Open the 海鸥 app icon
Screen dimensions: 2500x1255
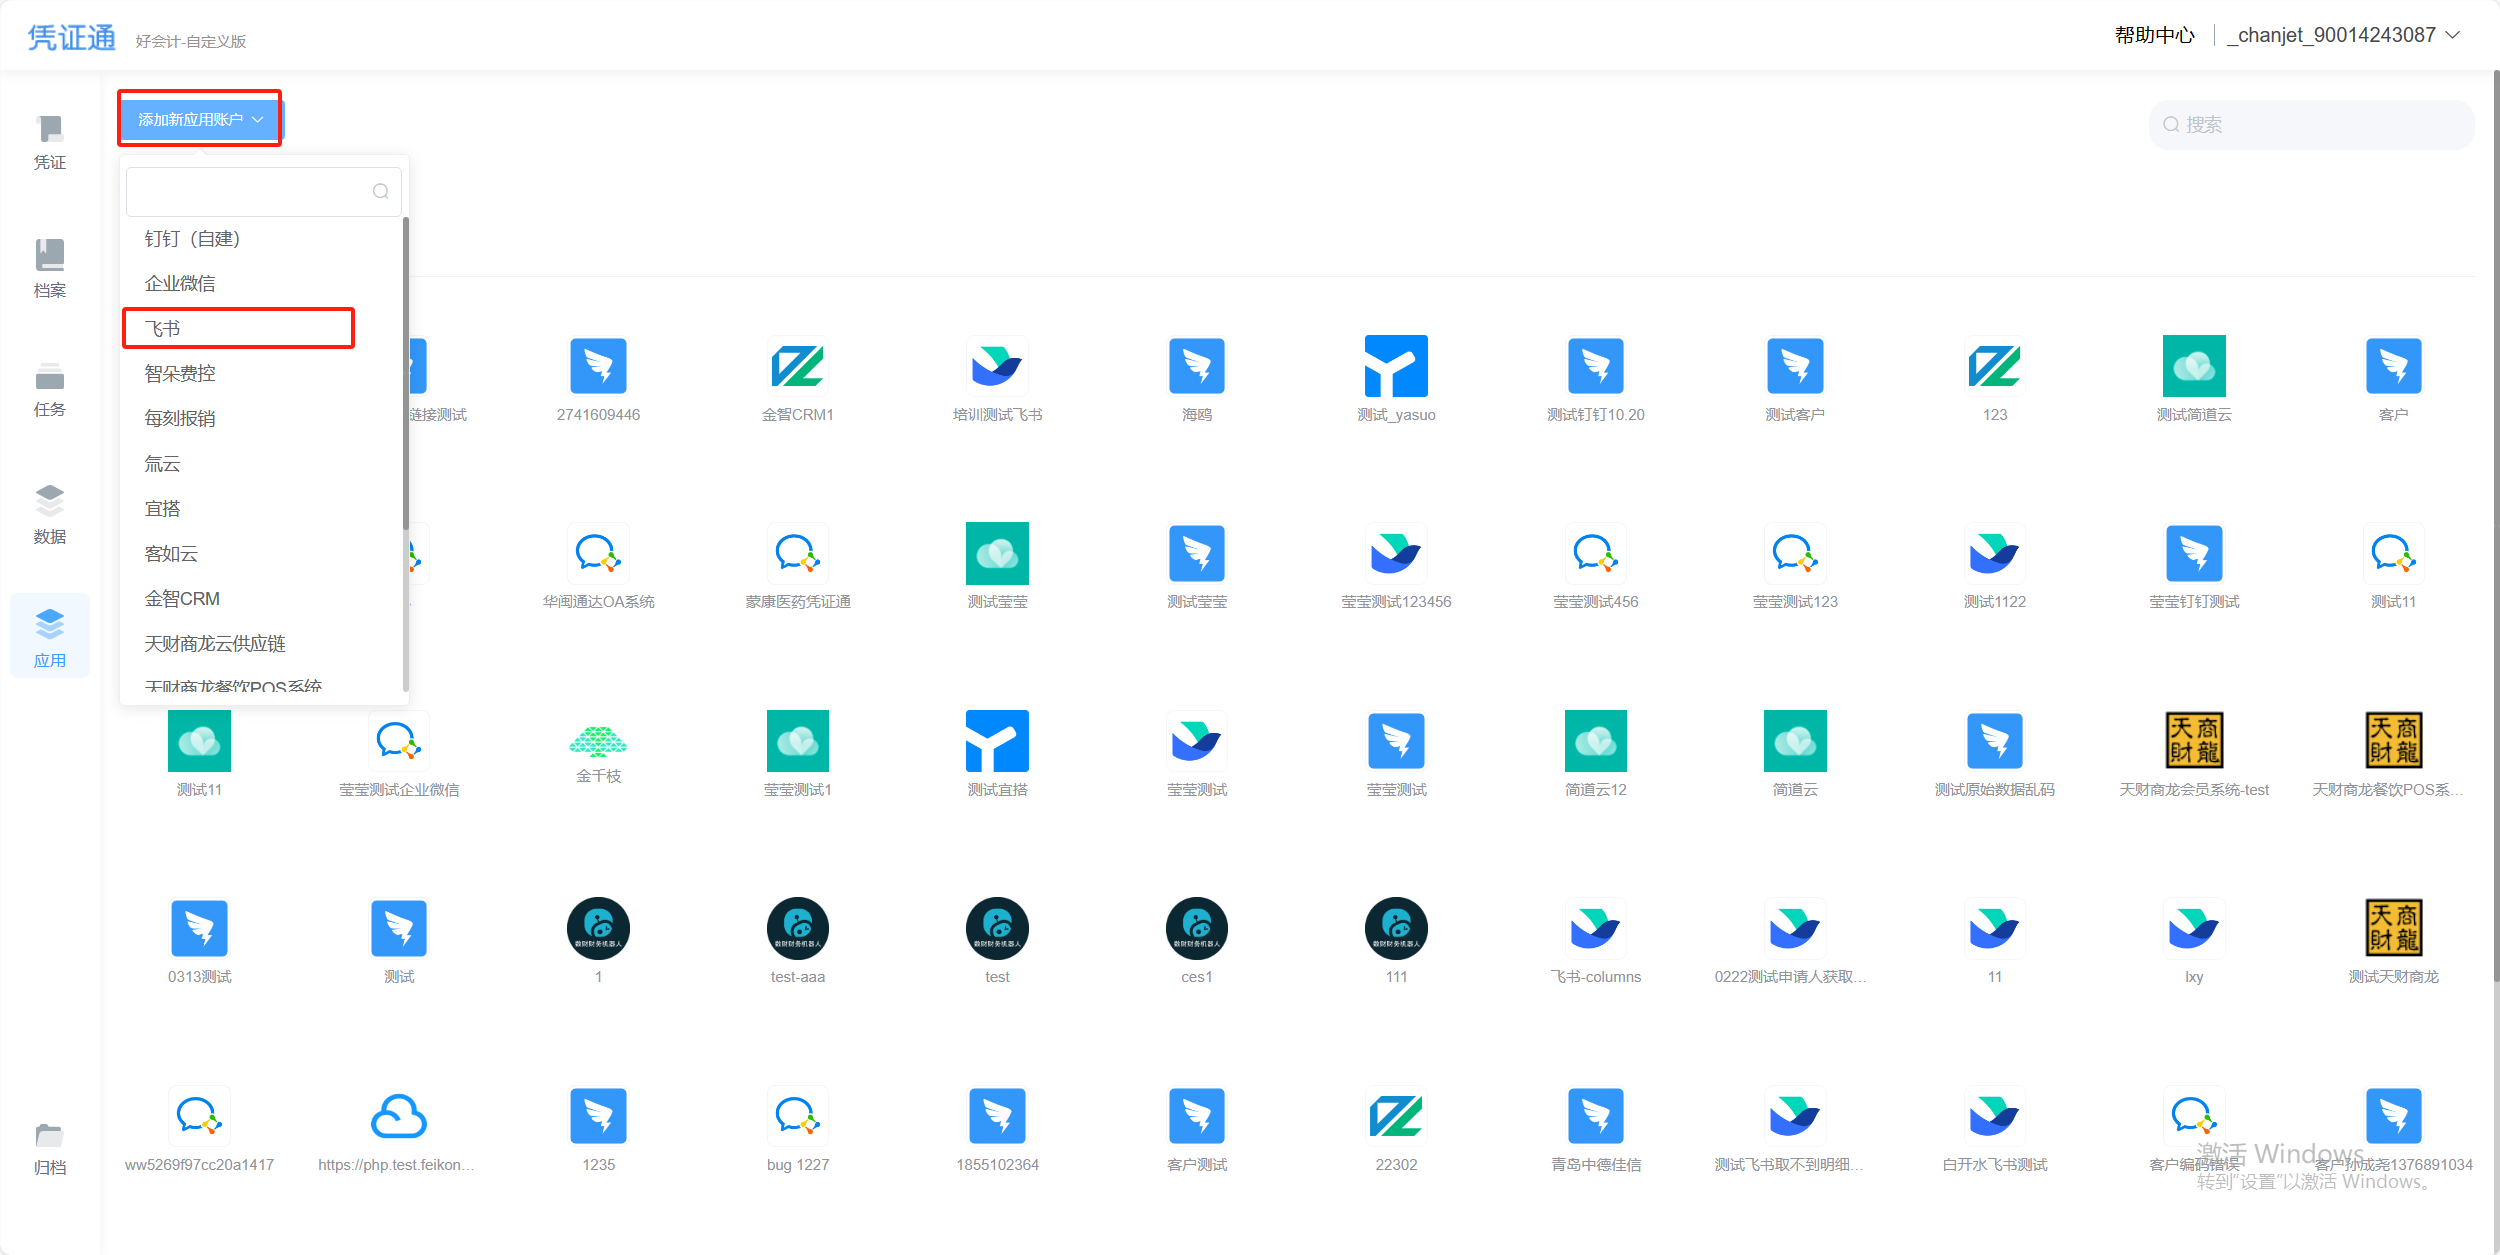[1196, 366]
